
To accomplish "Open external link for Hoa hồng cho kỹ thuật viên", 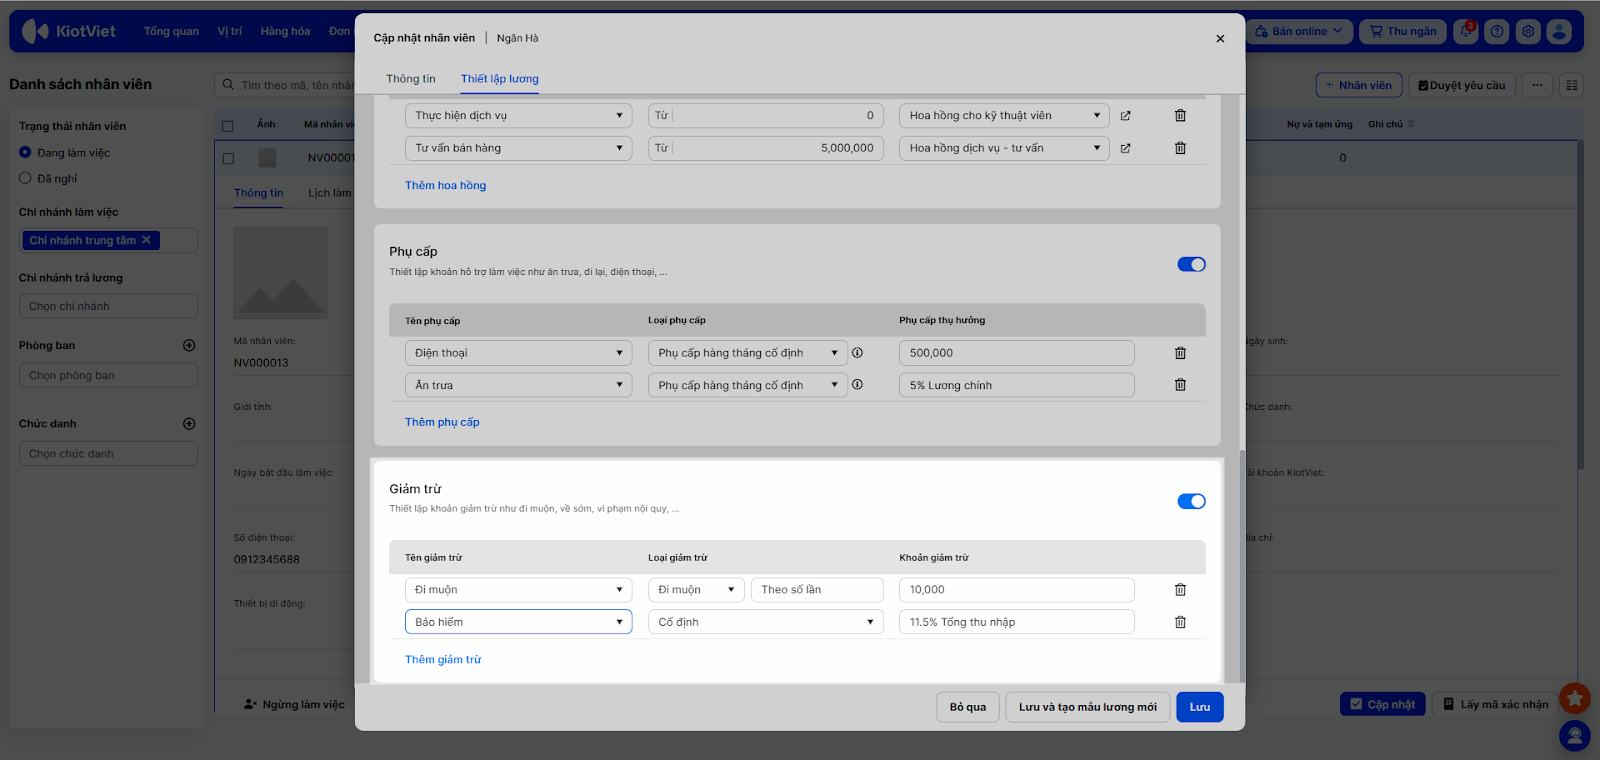I will (1125, 116).
